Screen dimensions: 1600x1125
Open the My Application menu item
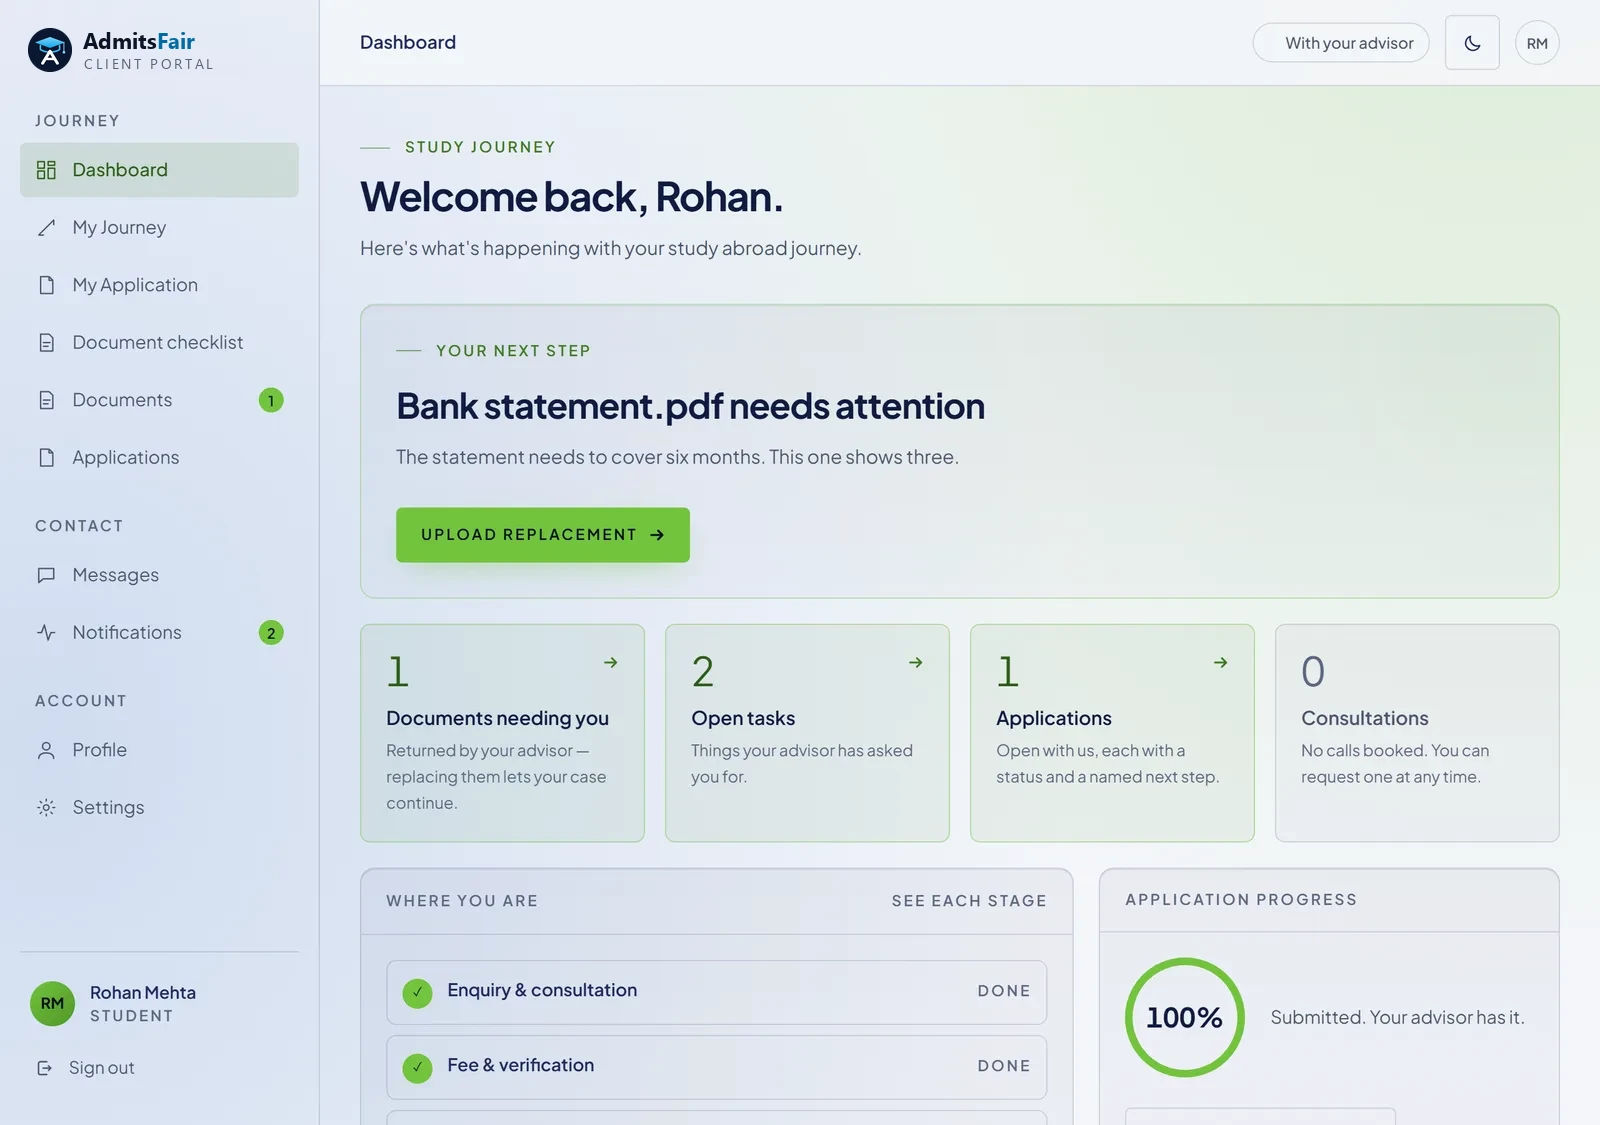[159, 285]
